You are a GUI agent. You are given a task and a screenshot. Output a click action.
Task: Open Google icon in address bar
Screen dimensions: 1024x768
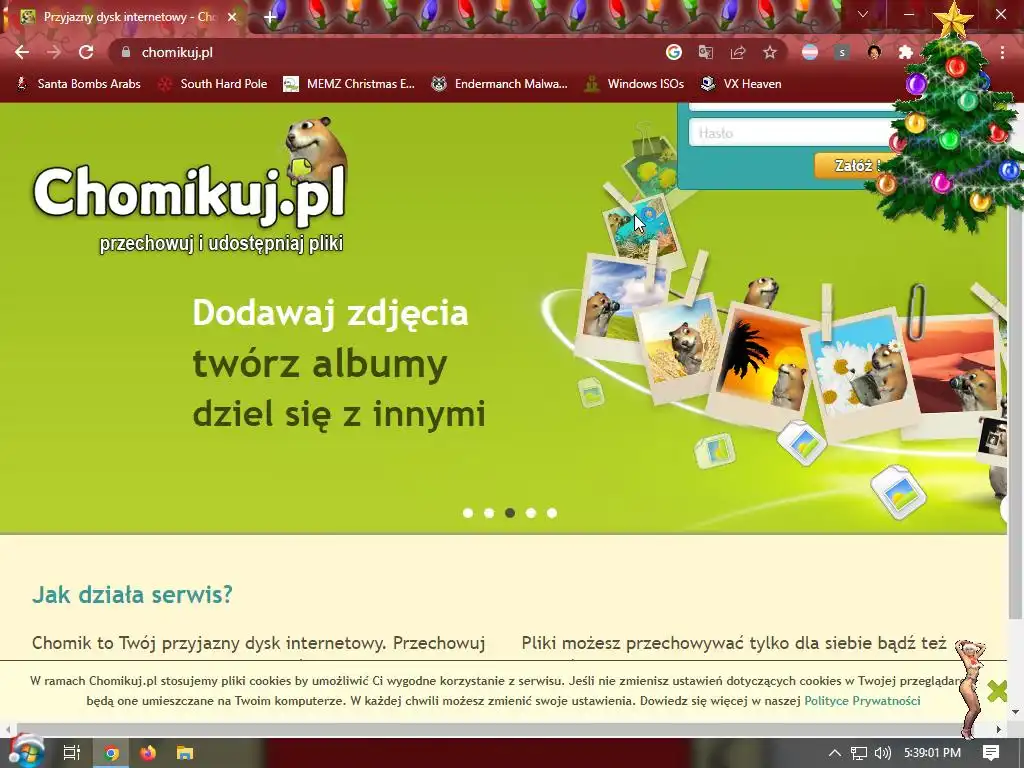click(x=674, y=52)
